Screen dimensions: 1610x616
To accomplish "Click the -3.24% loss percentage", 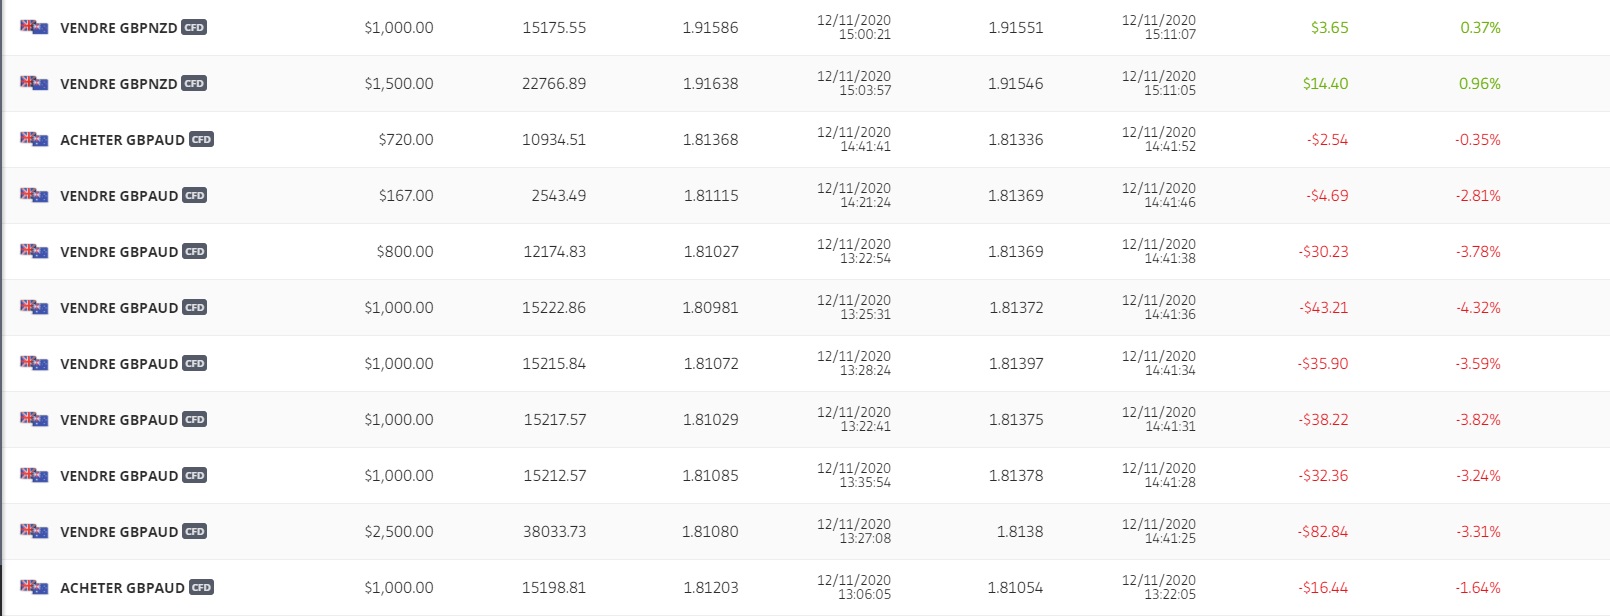I will tap(1478, 476).
